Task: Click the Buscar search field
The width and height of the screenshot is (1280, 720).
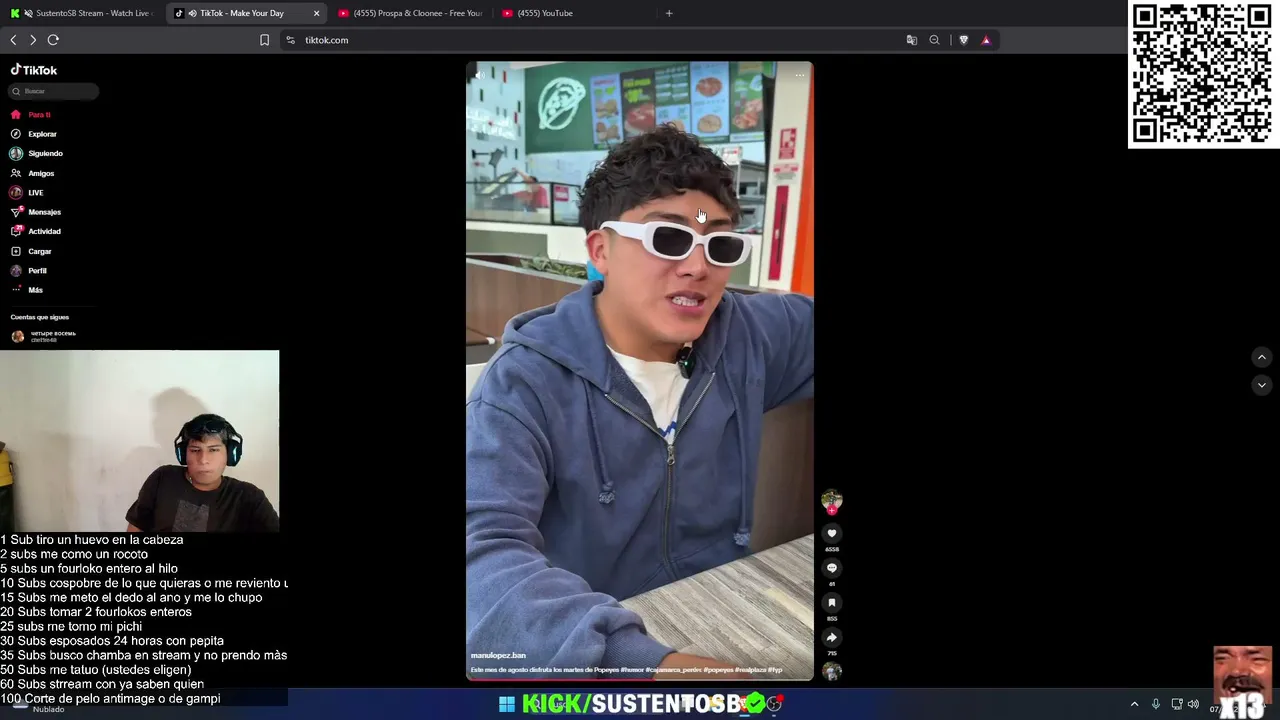Action: [54, 91]
